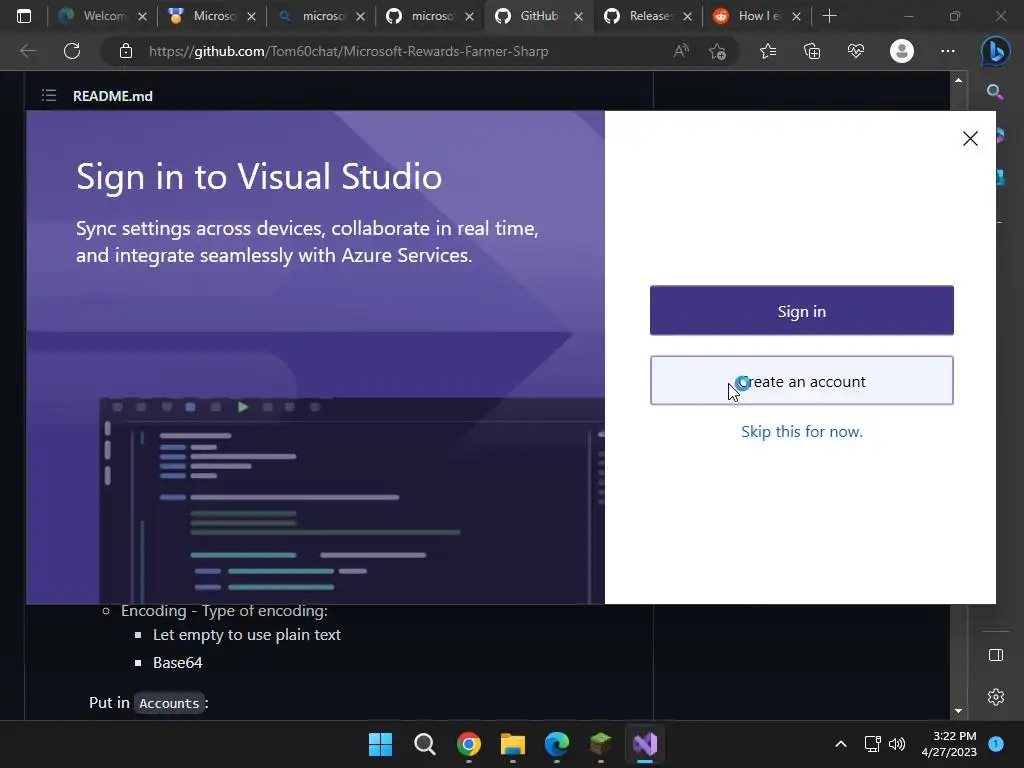This screenshot has width=1024, height=768.
Task: Open Browser essentials heart icon
Action: (856, 51)
